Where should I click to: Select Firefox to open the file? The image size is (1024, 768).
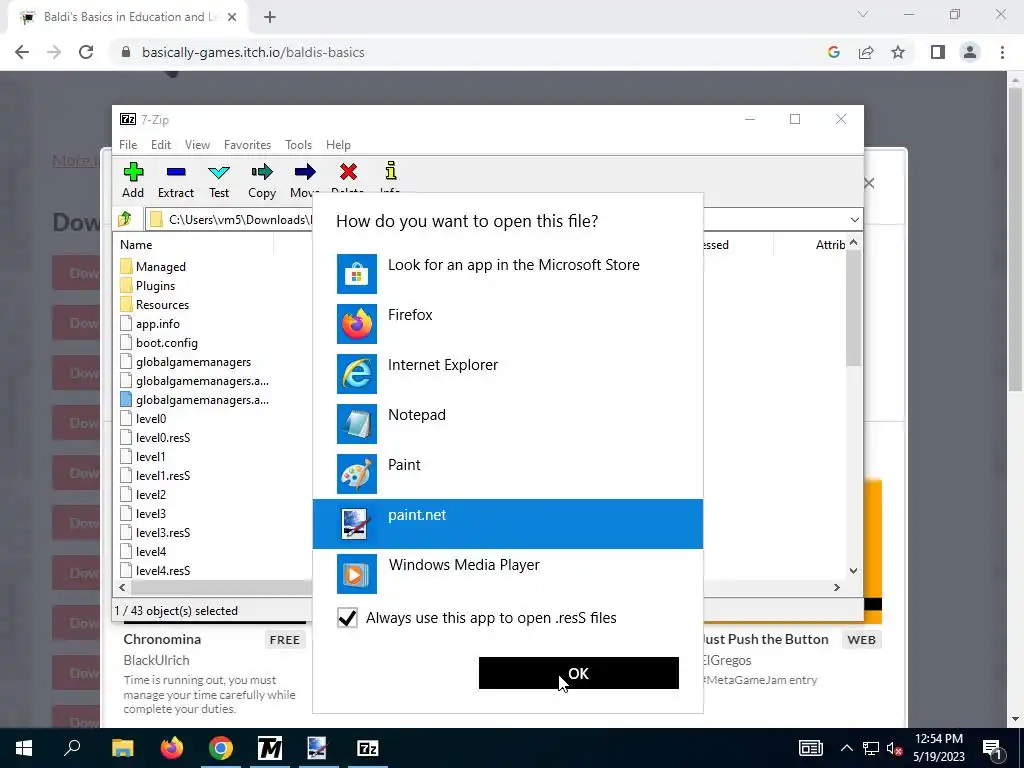tap(508, 324)
